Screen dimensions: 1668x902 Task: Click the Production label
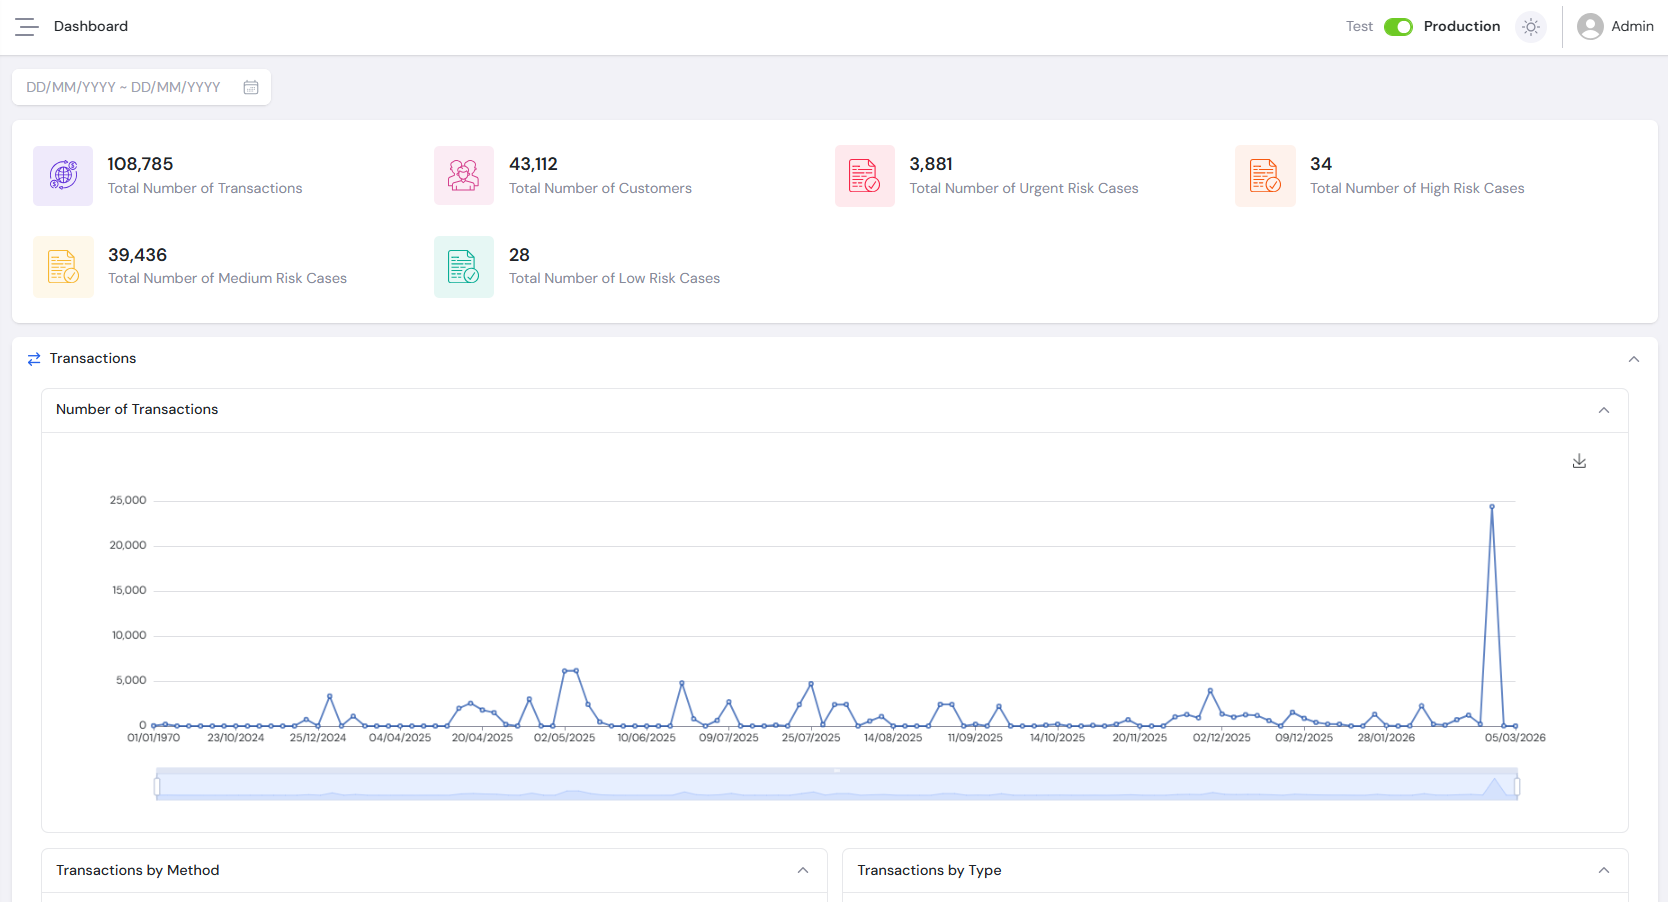pos(1462,26)
